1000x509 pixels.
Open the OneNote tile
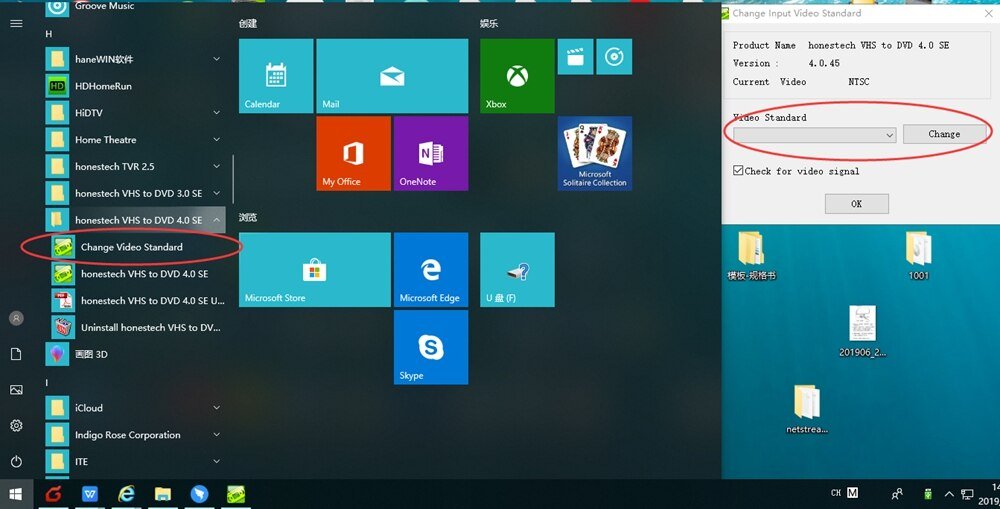[x=430, y=153]
